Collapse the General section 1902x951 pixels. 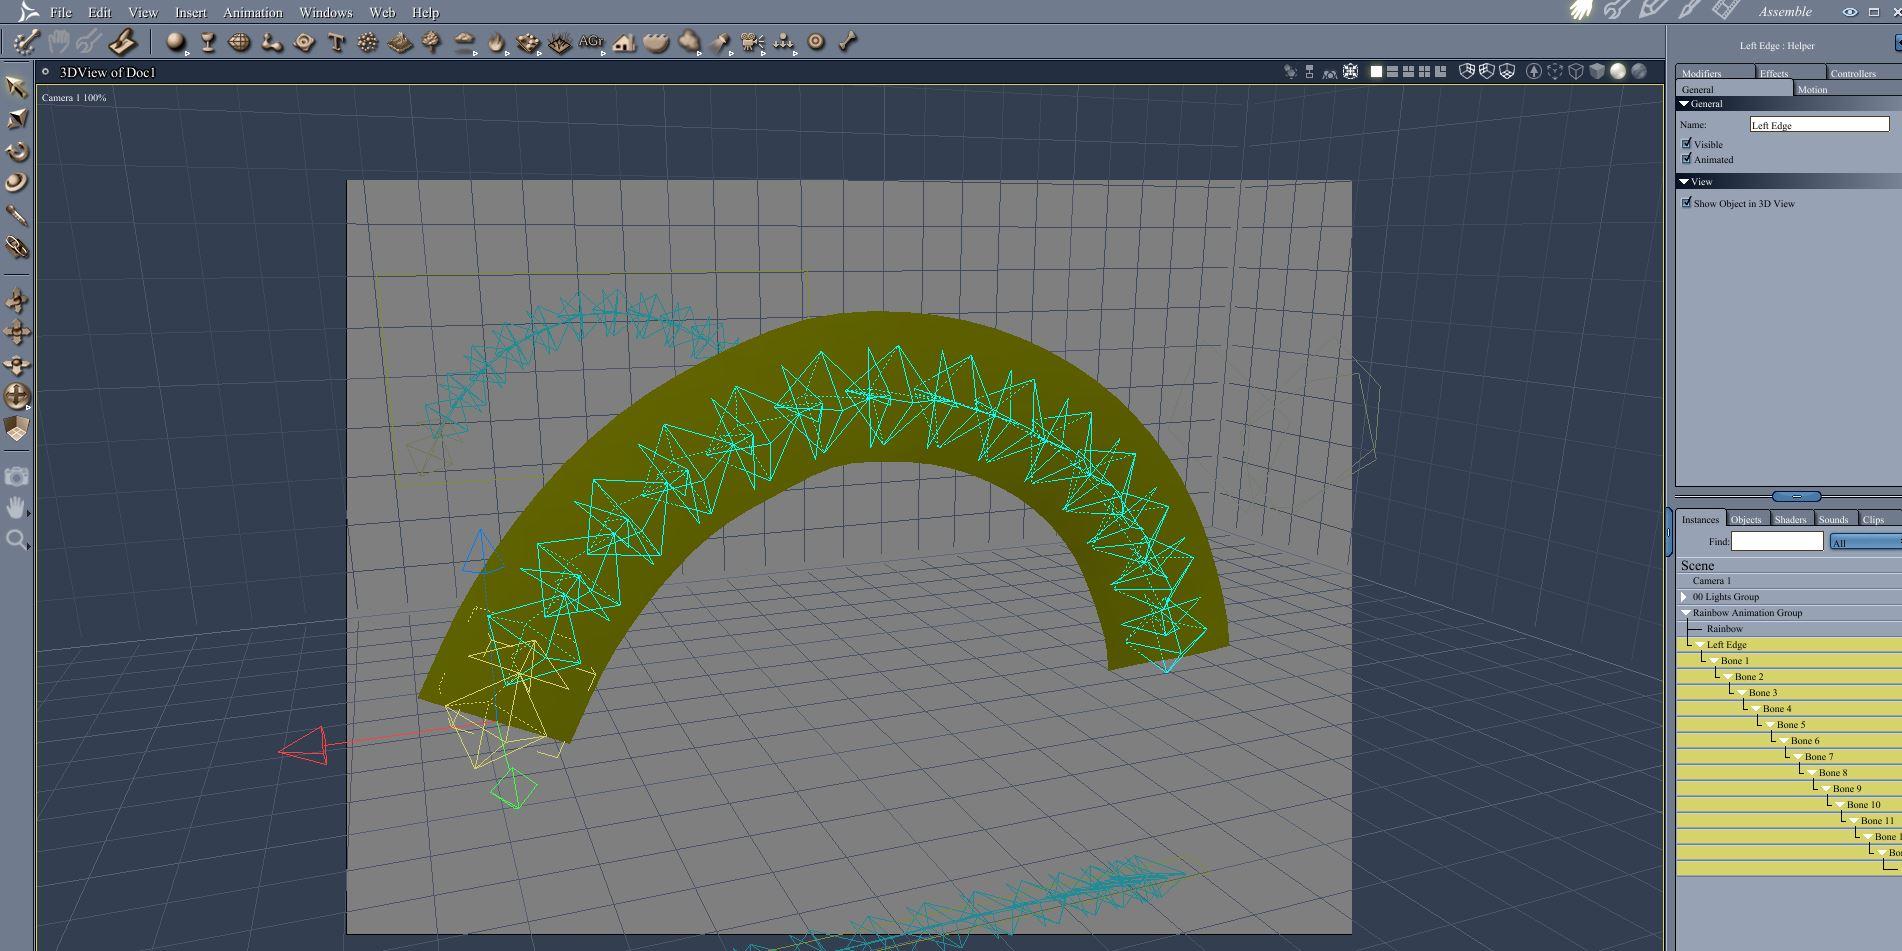(x=1684, y=104)
